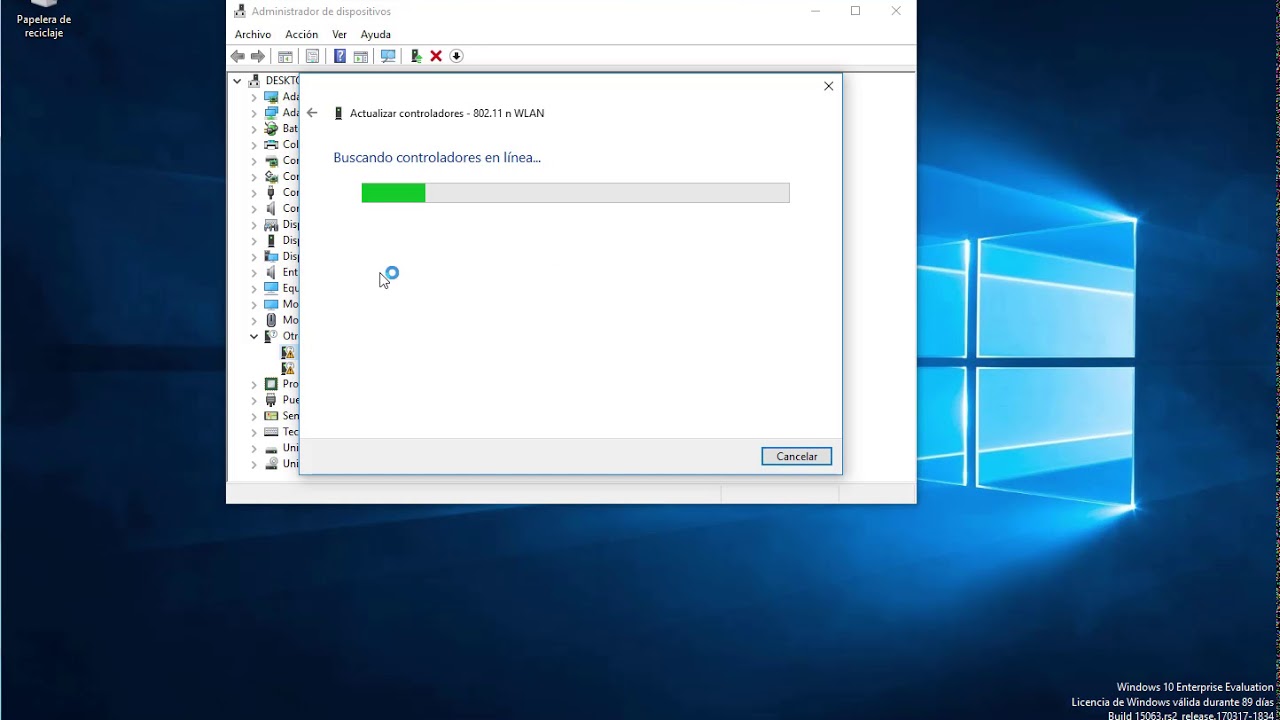Expand the 'Tec' keyboards category
Viewport: 1280px width, 720px height.
pos(254,432)
